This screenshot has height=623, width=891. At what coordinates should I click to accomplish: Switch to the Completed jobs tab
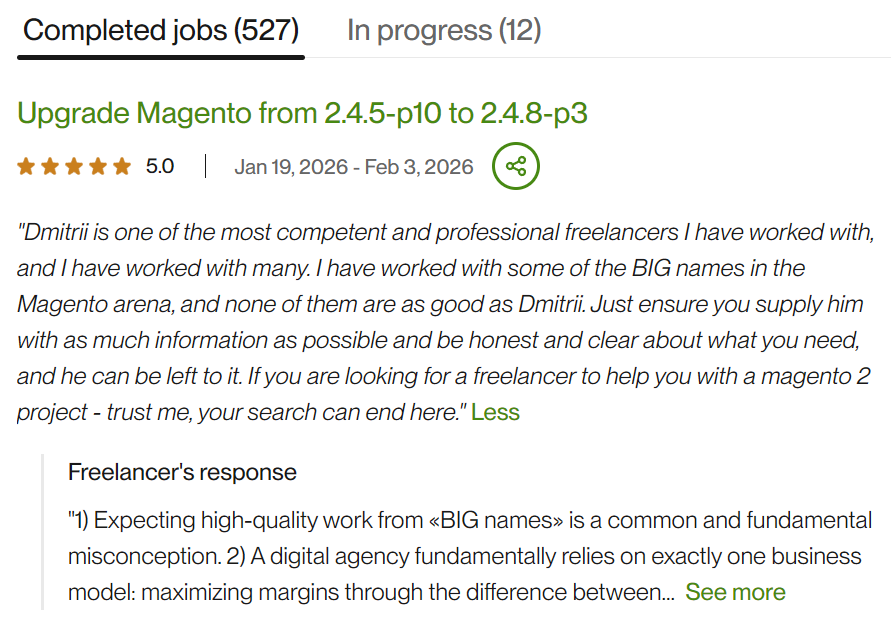pos(161,30)
